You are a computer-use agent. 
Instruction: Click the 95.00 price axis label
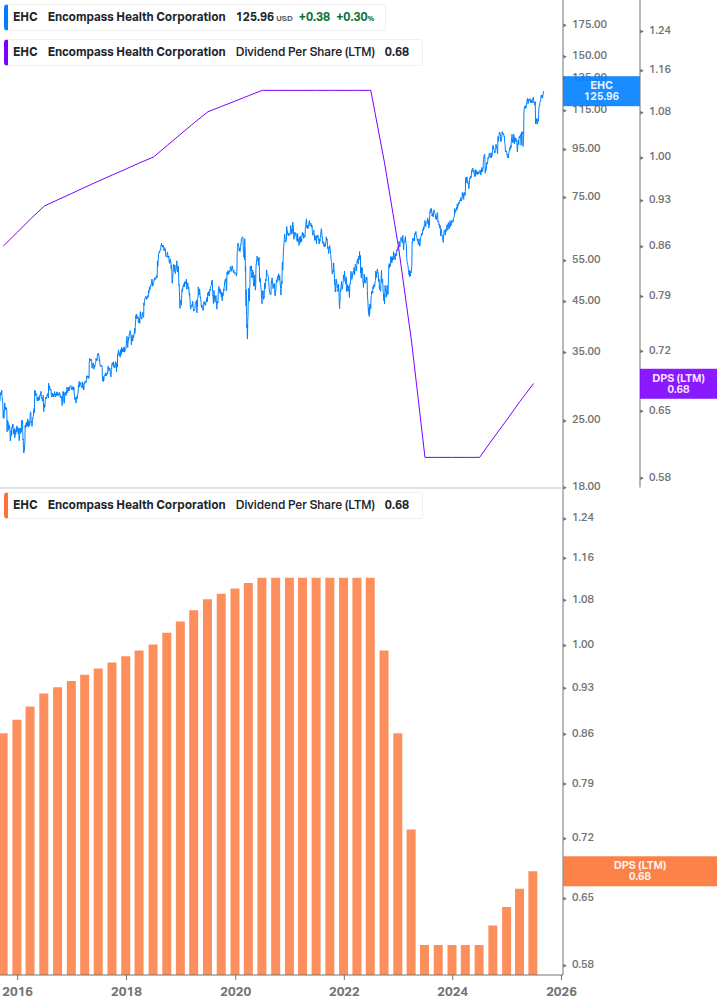pyautogui.click(x=586, y=148)
